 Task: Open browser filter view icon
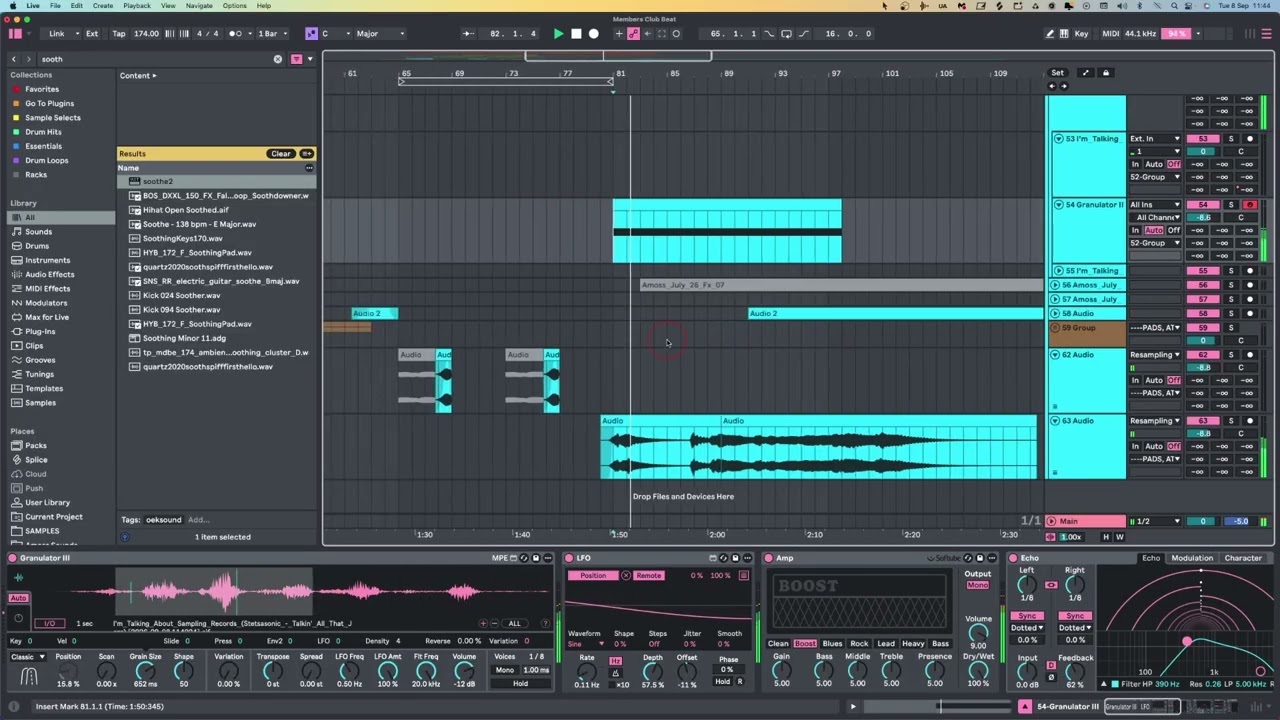296,59
